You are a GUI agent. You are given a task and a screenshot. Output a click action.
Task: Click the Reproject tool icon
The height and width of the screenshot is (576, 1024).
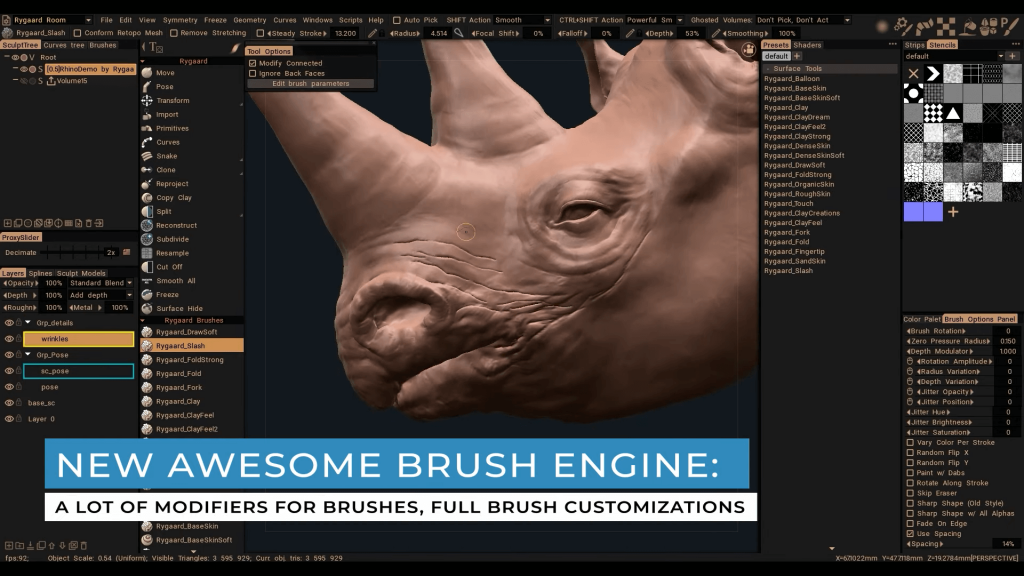(x=147, y=184)
